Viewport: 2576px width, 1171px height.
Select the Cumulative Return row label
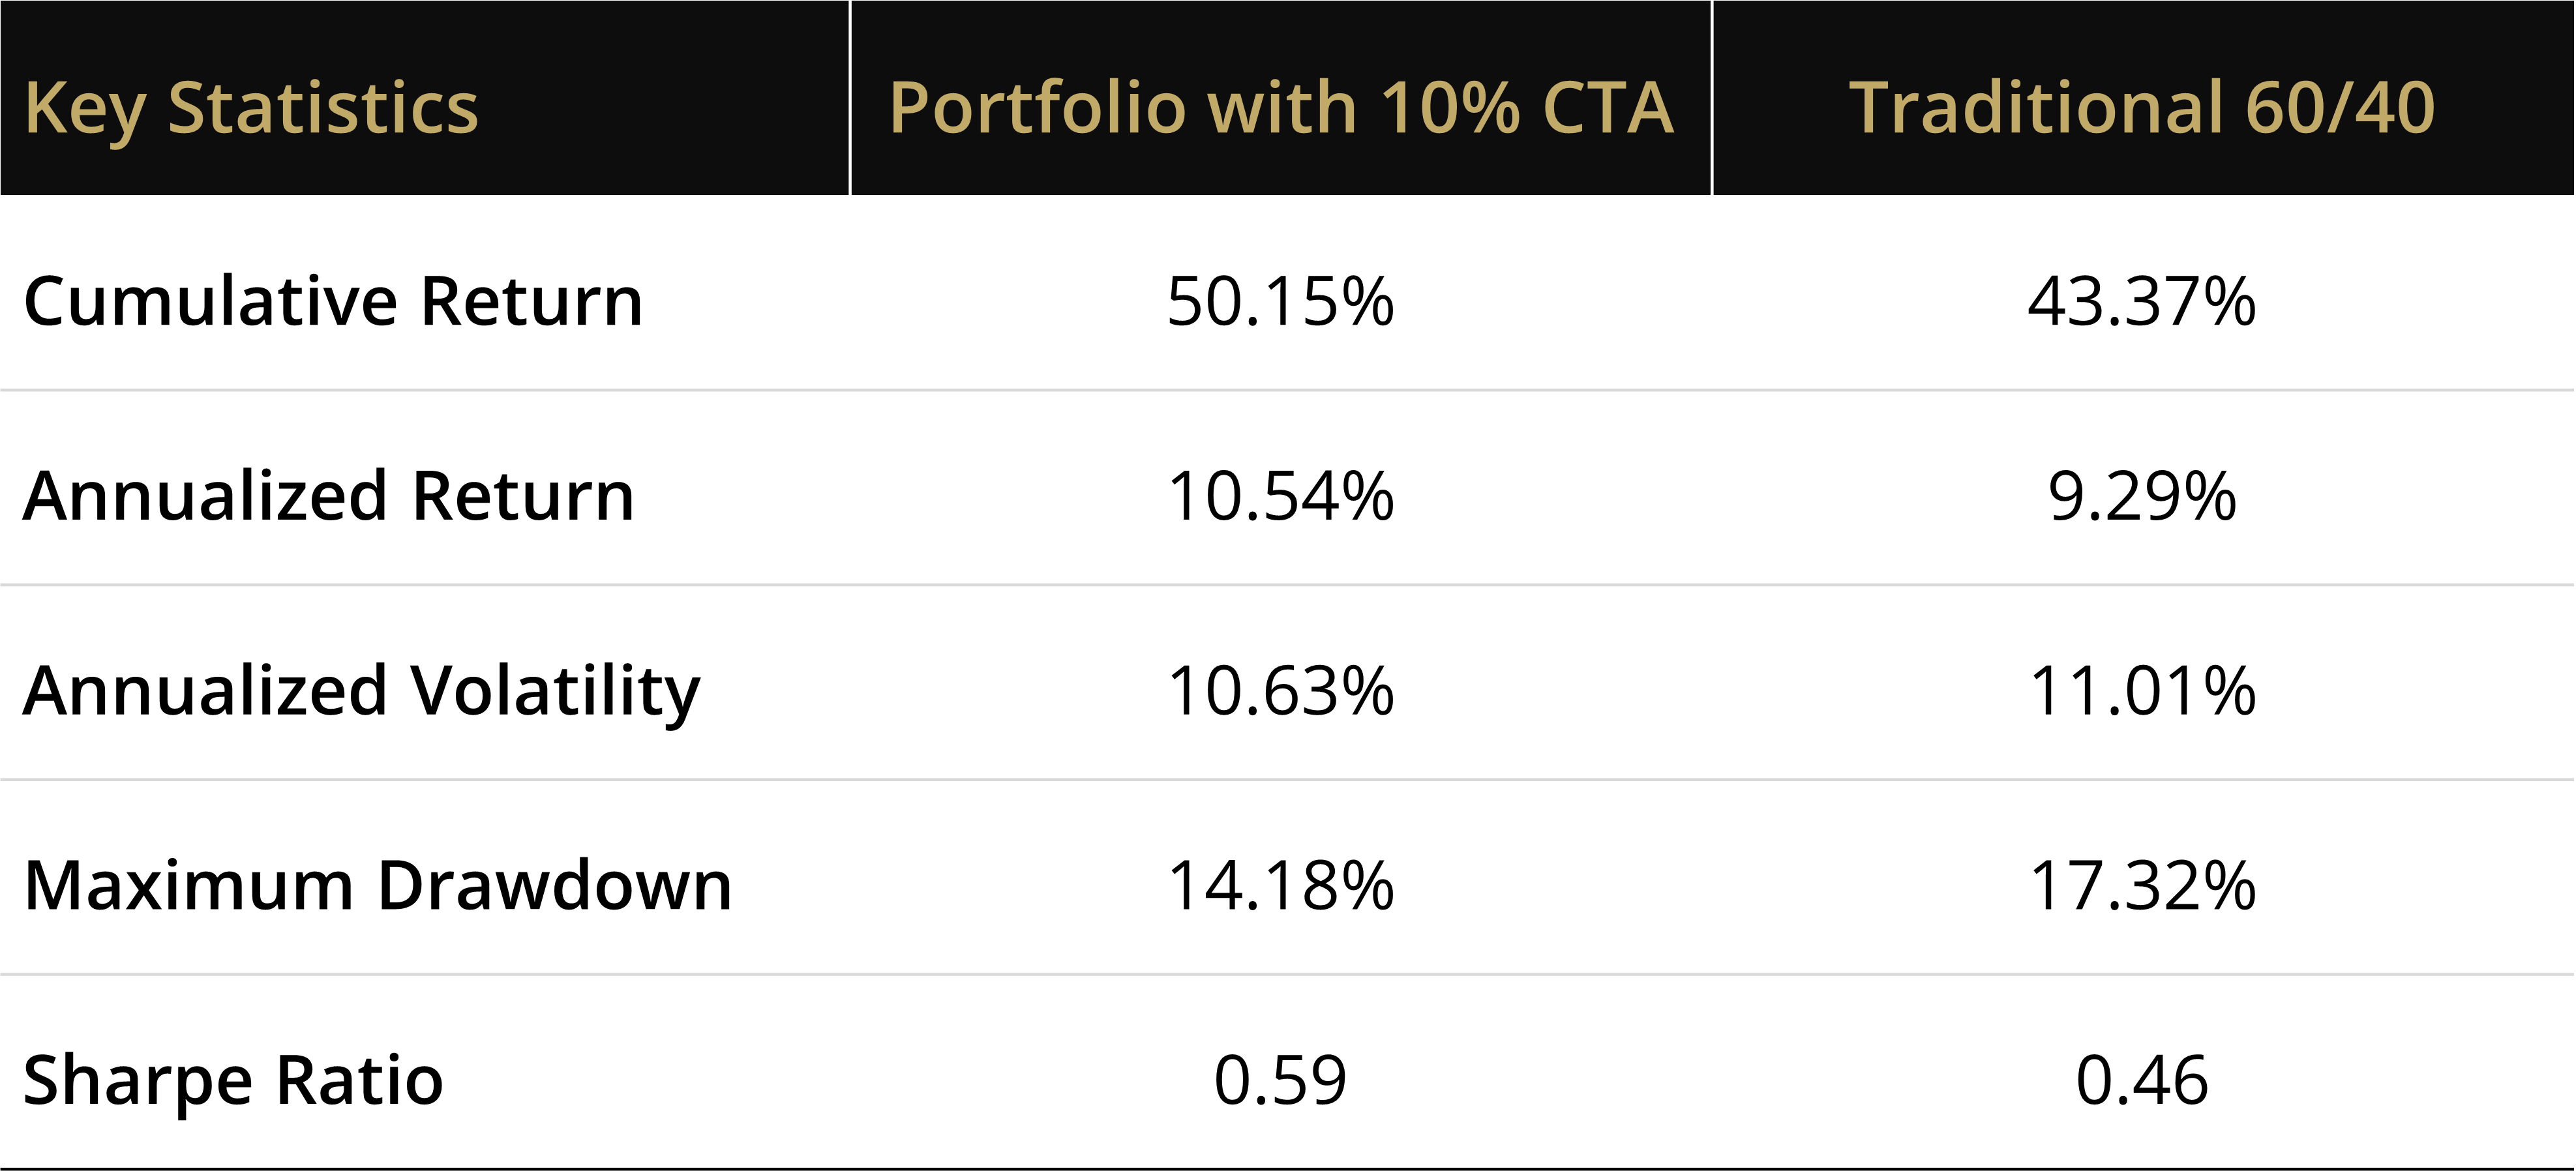coord(333,301)
